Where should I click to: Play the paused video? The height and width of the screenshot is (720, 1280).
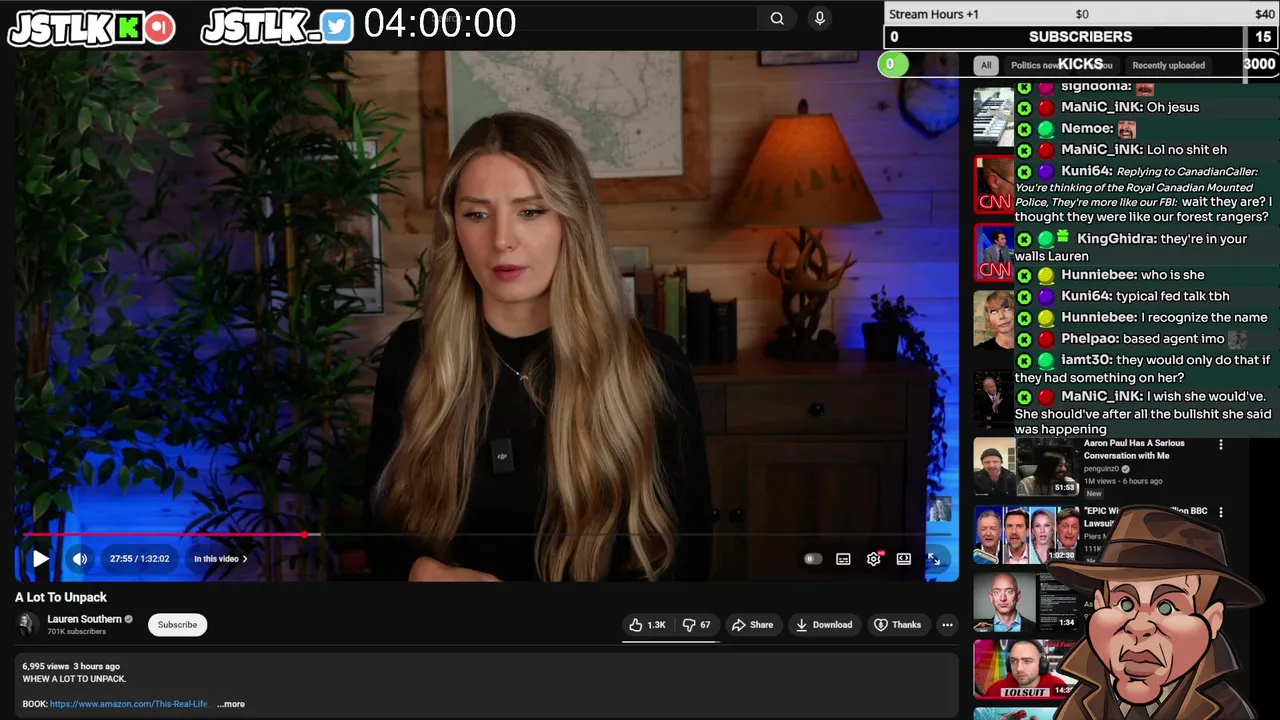(40, 559)
